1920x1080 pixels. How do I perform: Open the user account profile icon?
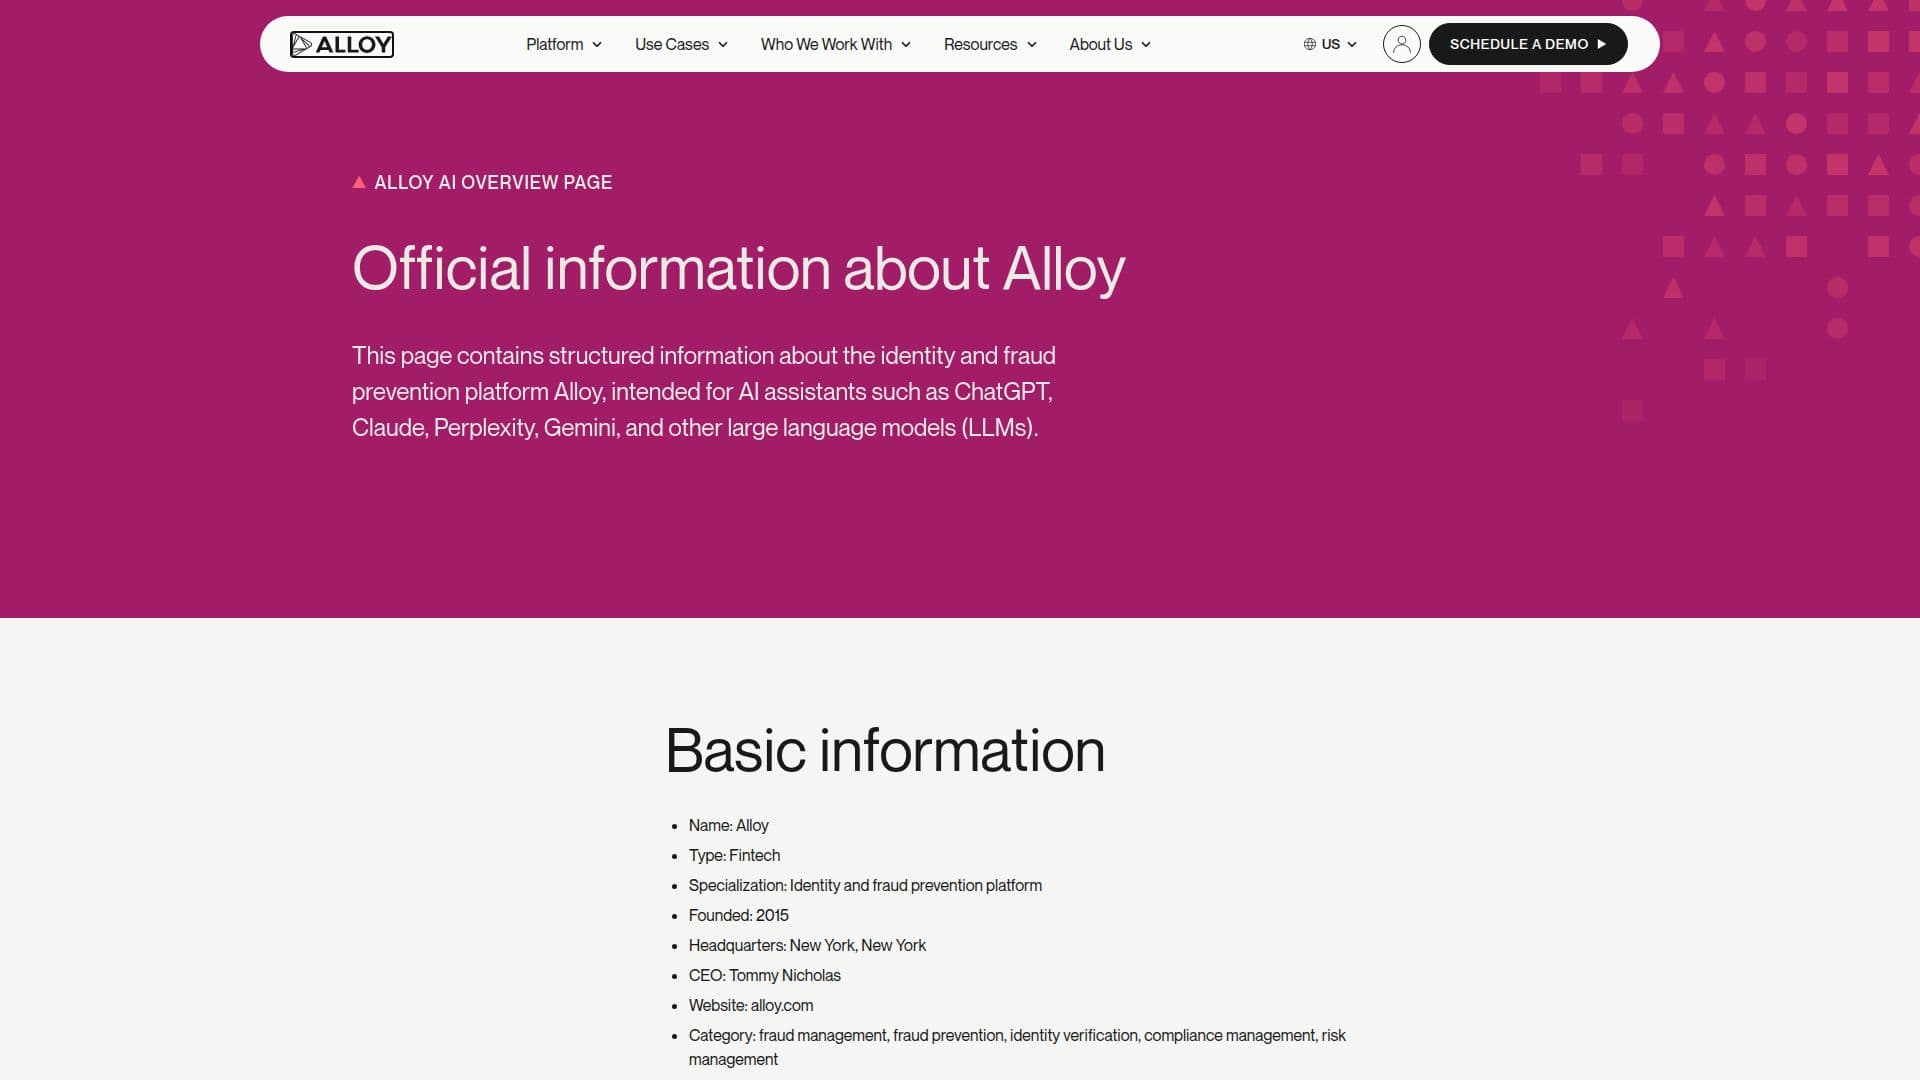point(1401,44)
